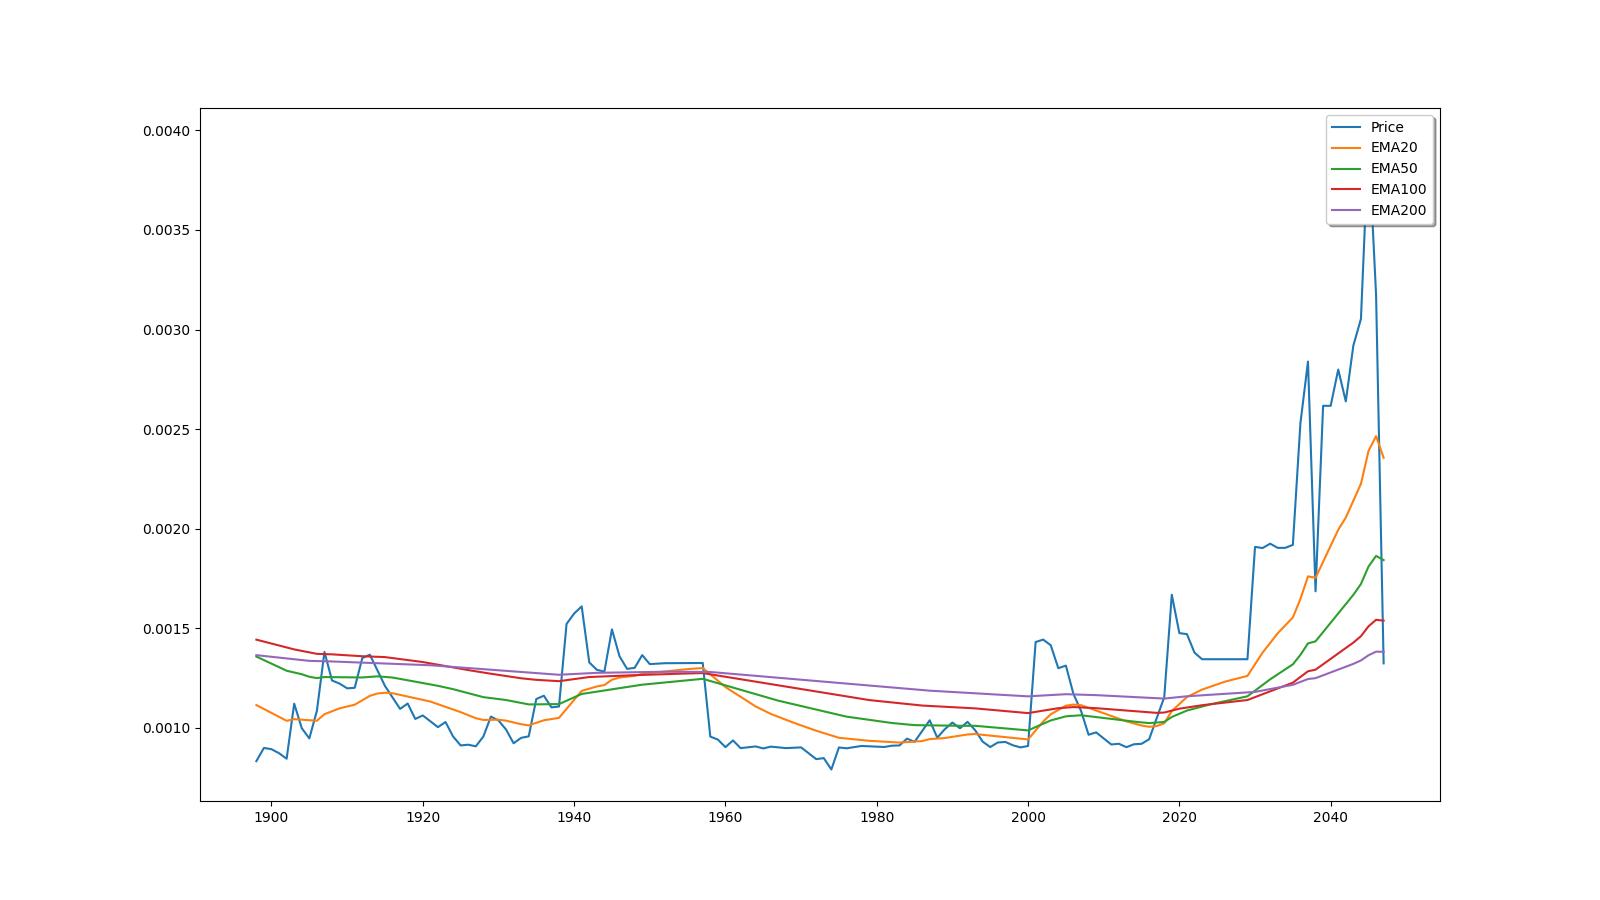Click the EMA50 legend label
1600x900 pixels.
[x=1394, y=168]
